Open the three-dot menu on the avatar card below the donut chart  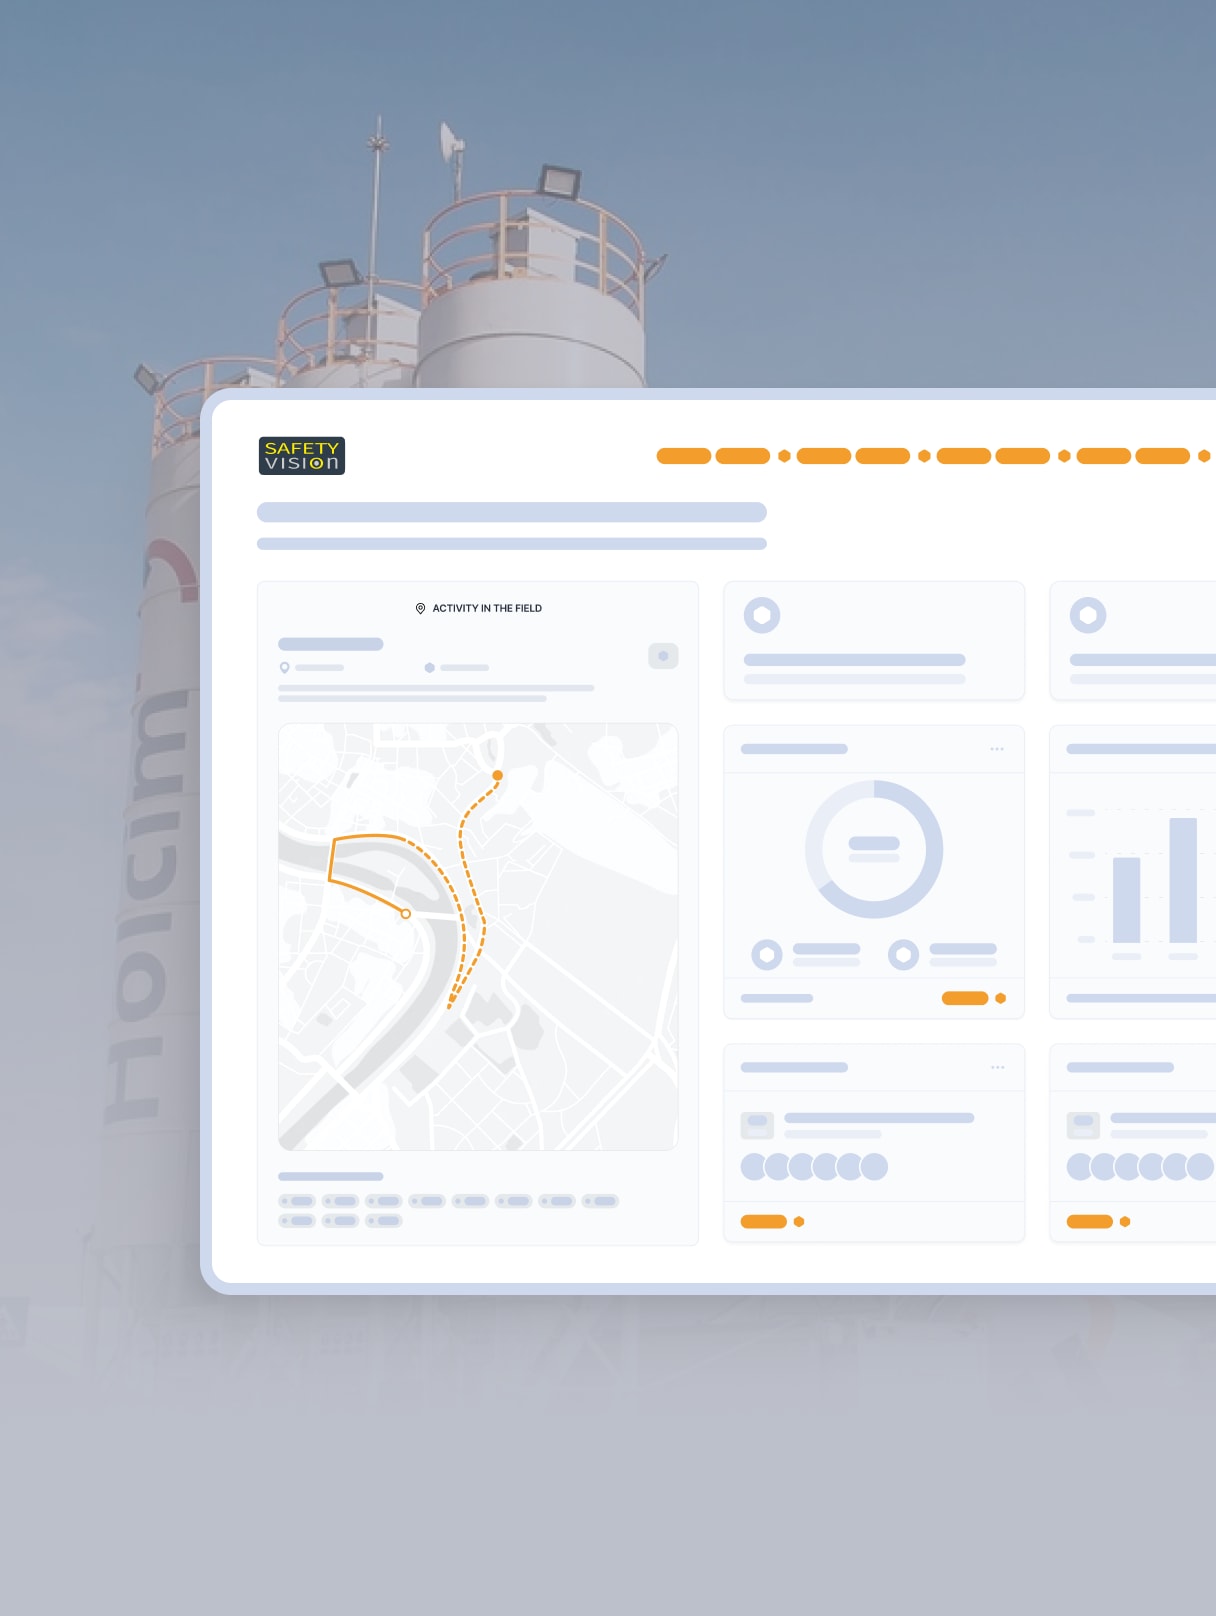click(997, 1067)
